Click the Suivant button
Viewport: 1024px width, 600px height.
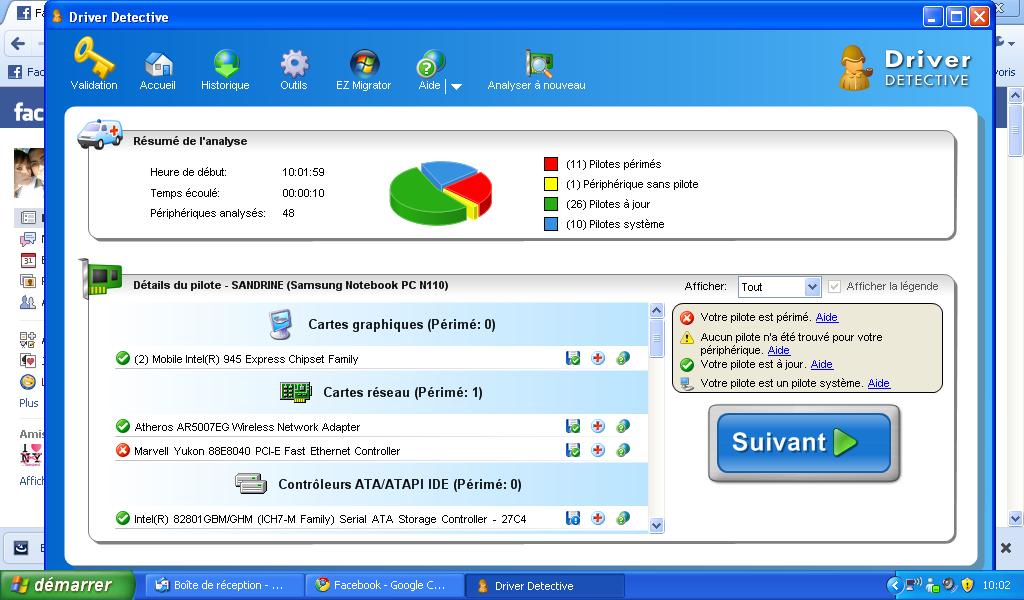804,443
